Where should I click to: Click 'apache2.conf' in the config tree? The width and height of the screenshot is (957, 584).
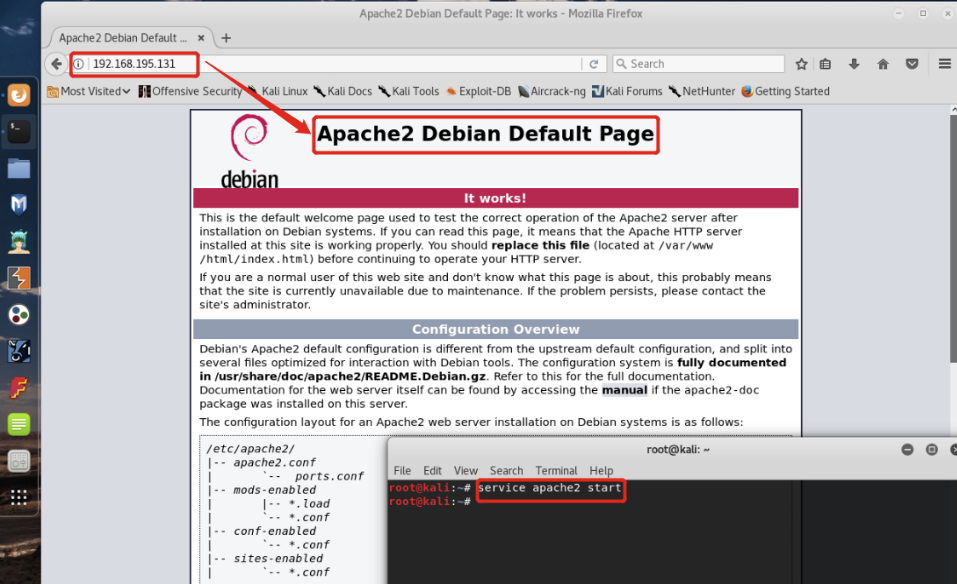coord(275,463)
